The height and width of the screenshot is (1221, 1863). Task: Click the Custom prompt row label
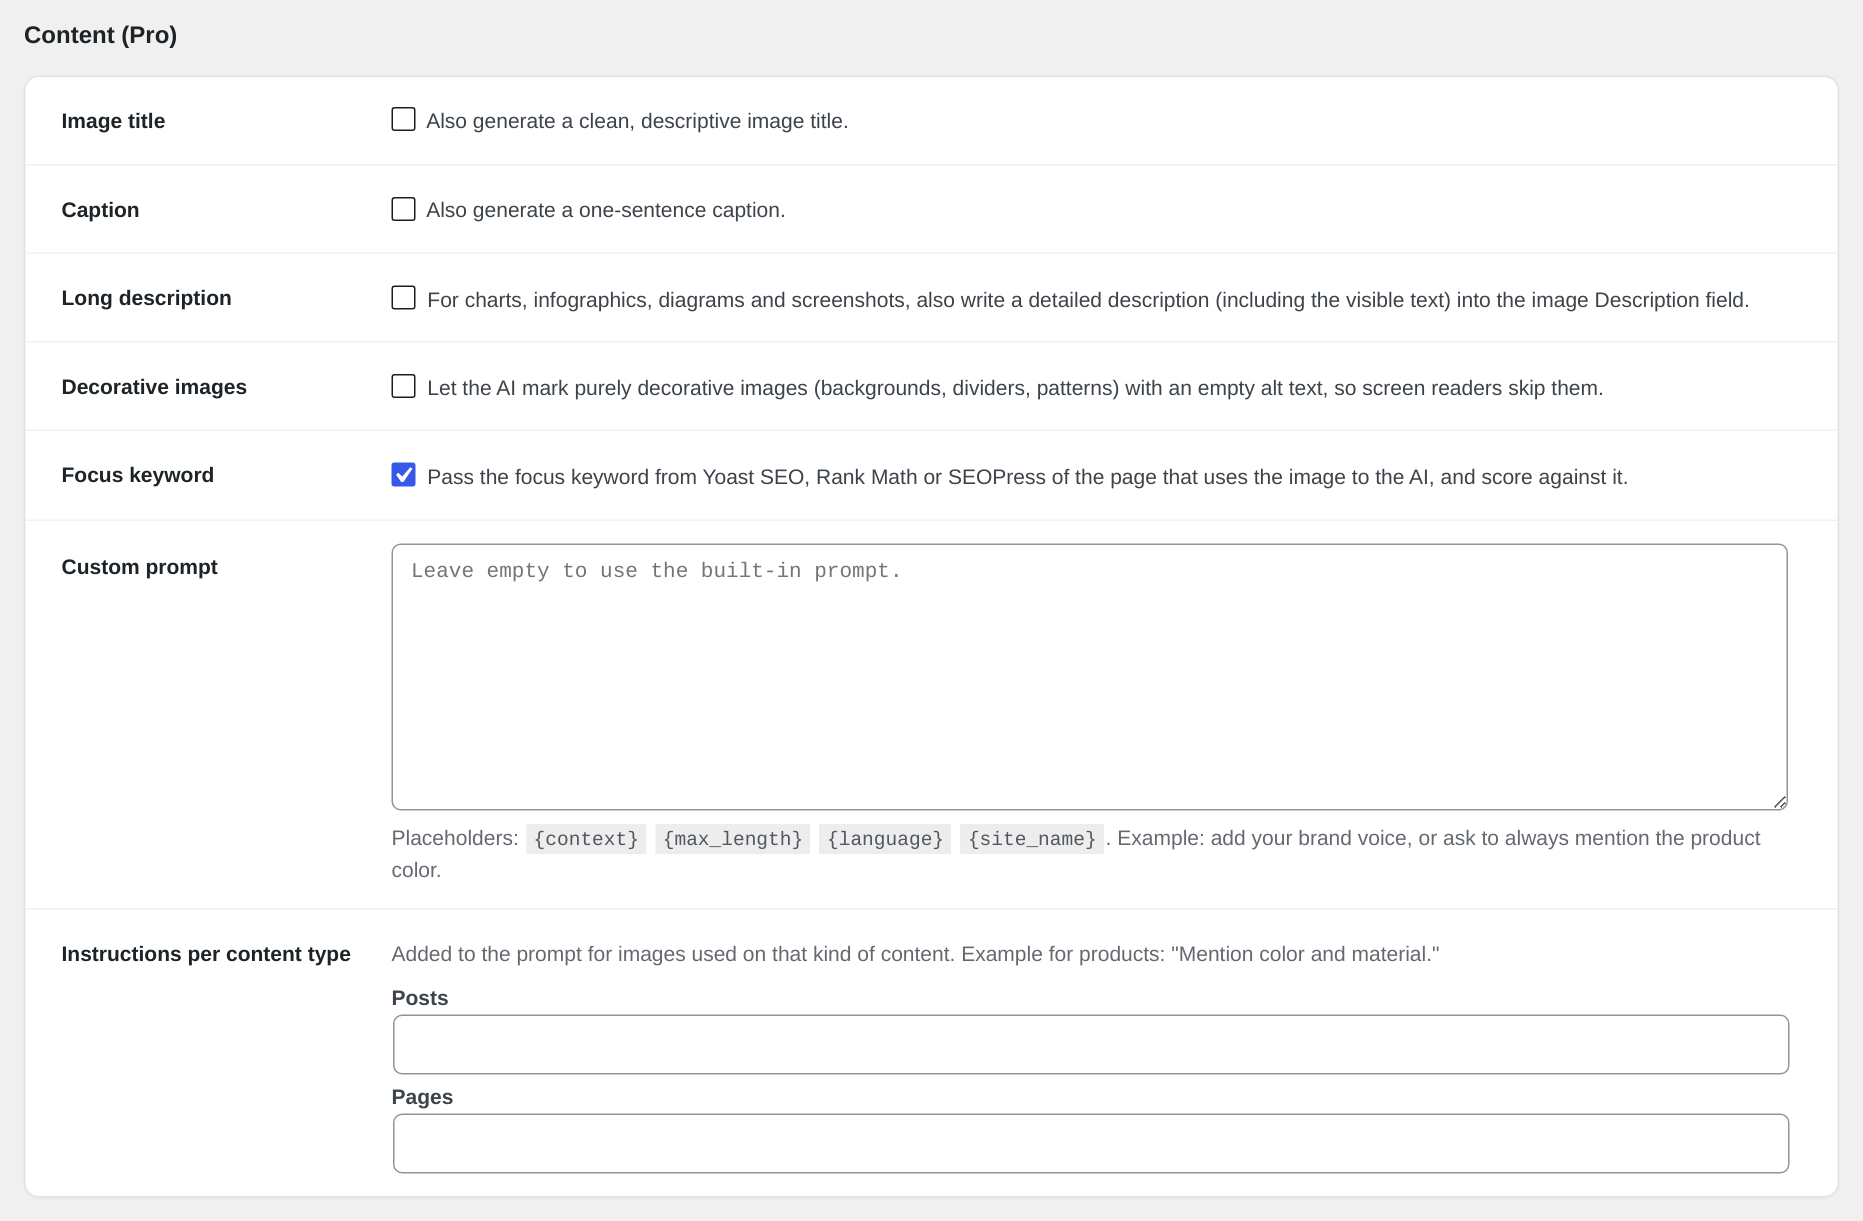click(x=139, y=567)
